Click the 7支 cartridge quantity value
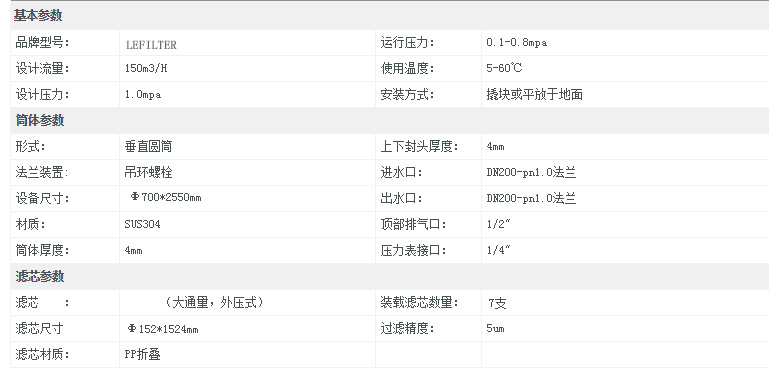Screen dimensions: 769x376 [x=497, y=303]
